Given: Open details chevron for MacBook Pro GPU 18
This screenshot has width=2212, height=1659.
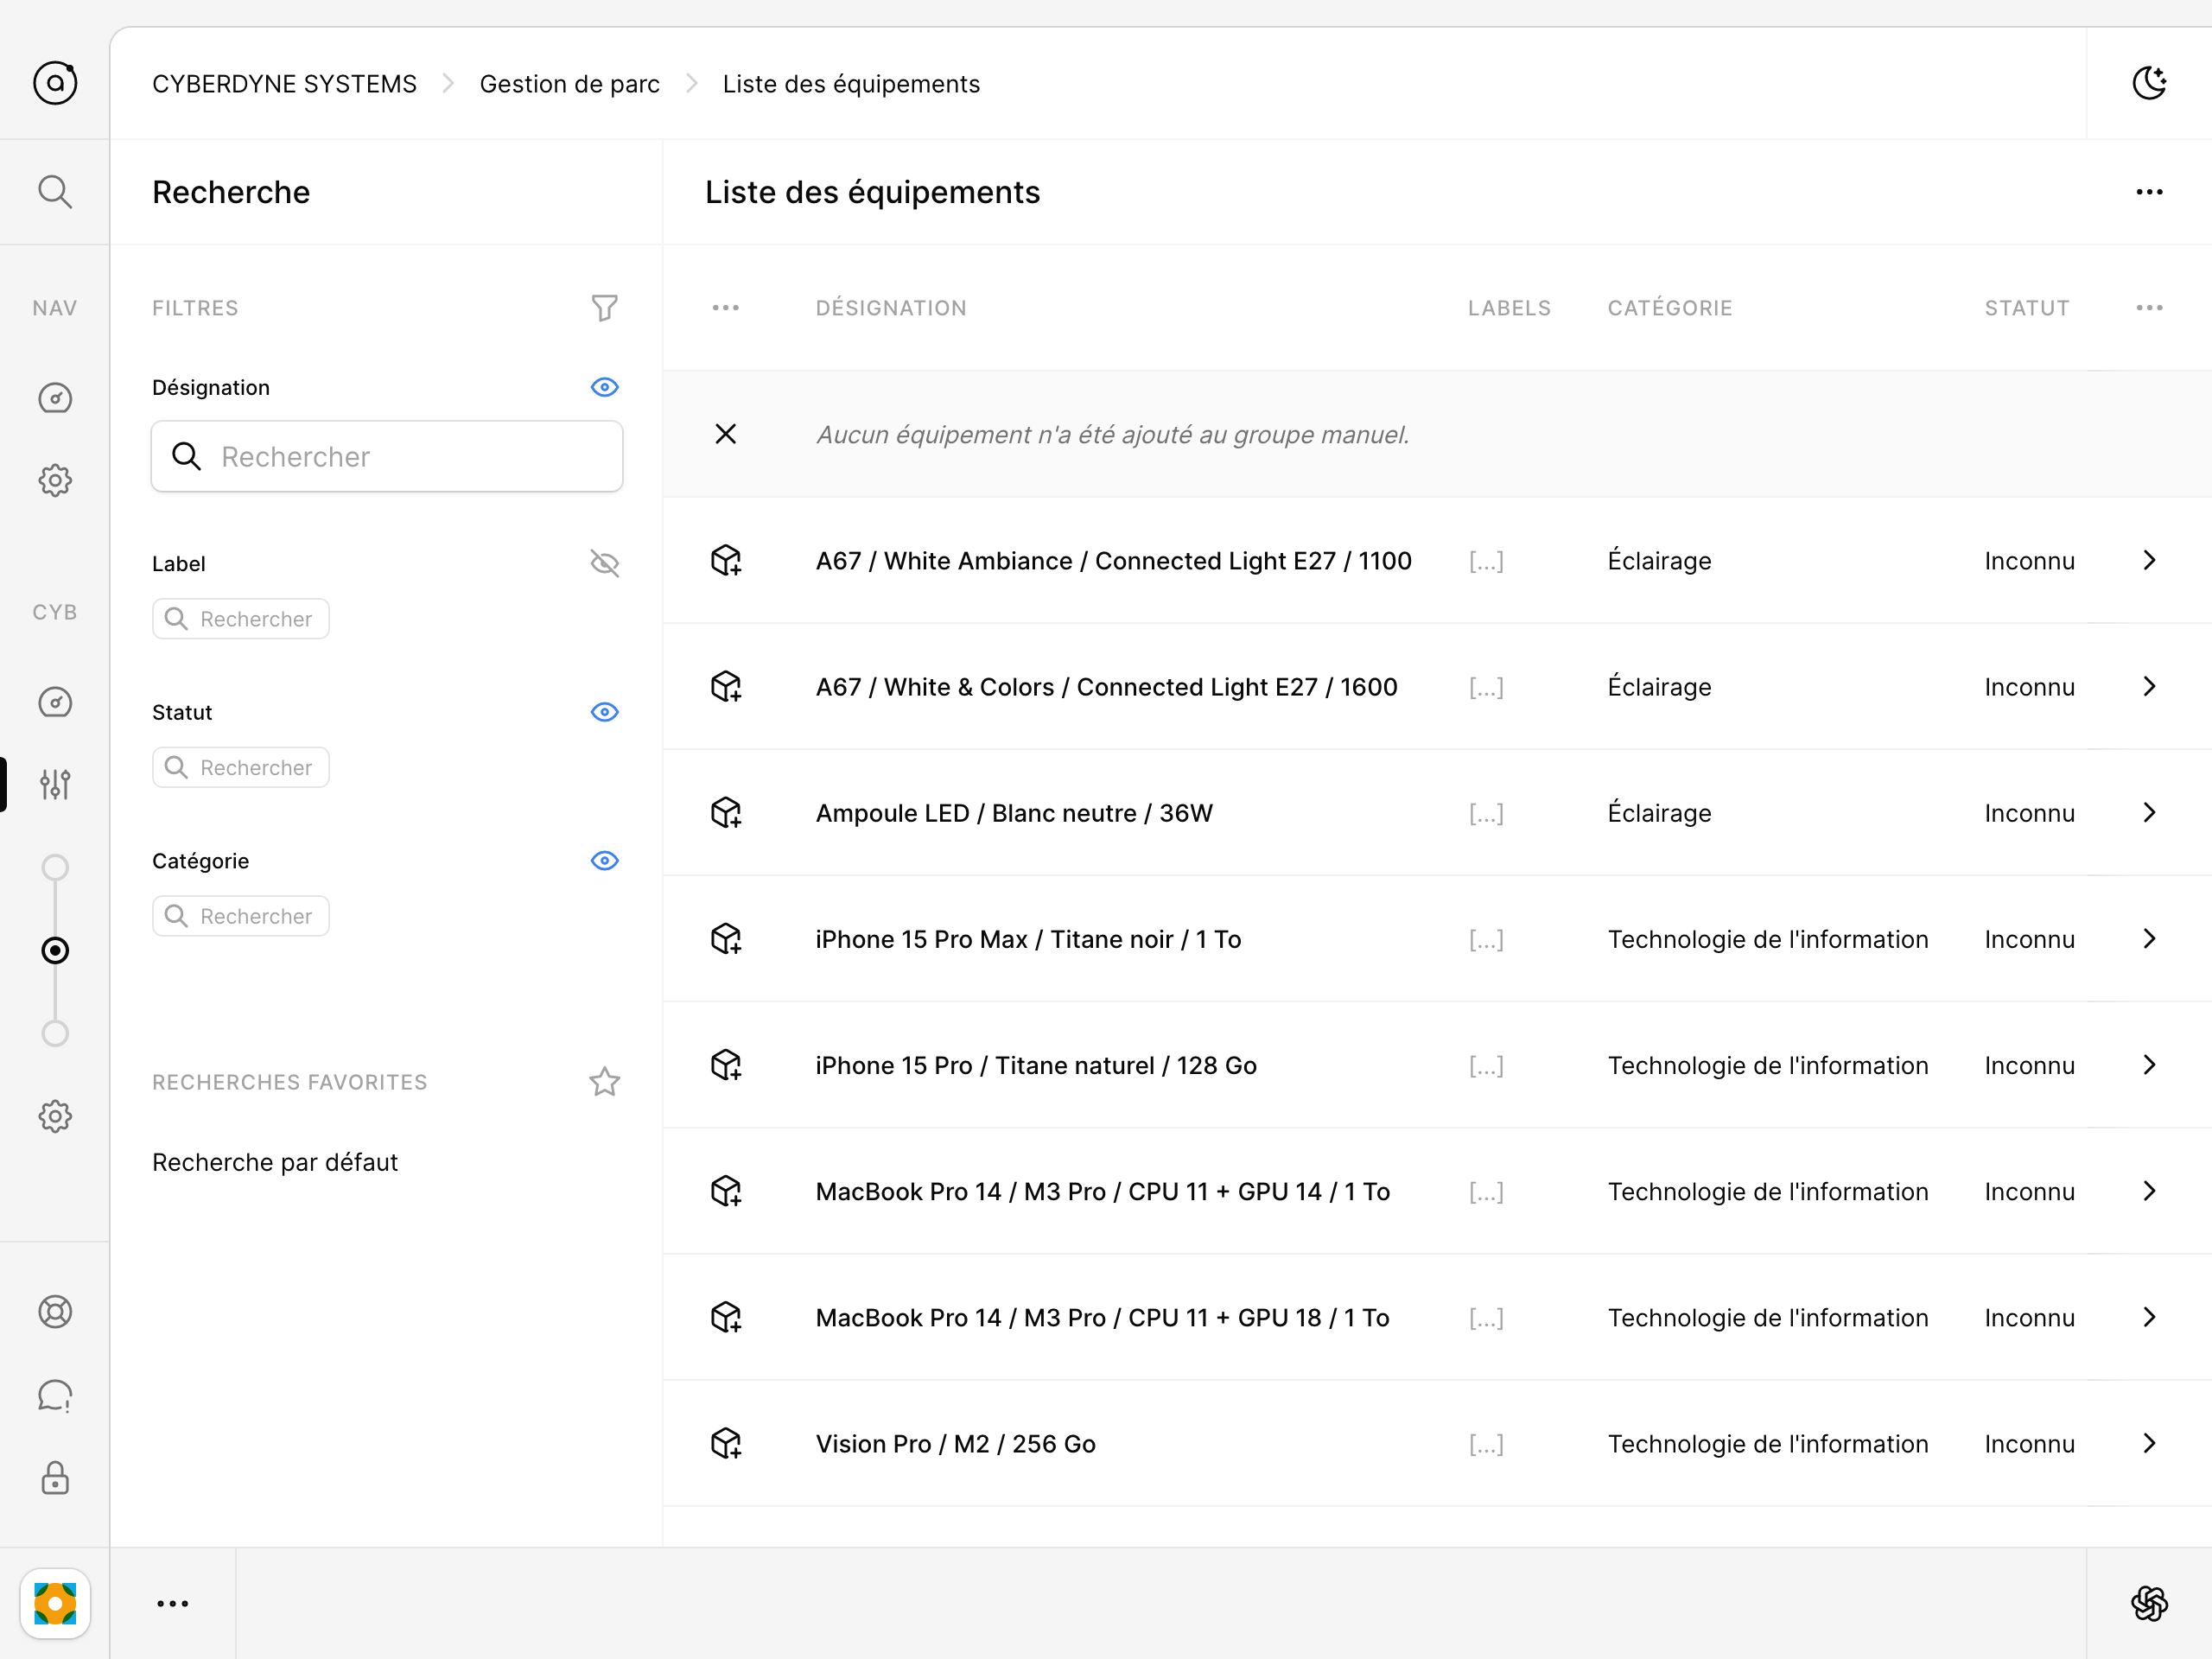Looking at the screenshot, I should coord(2149,1317).
